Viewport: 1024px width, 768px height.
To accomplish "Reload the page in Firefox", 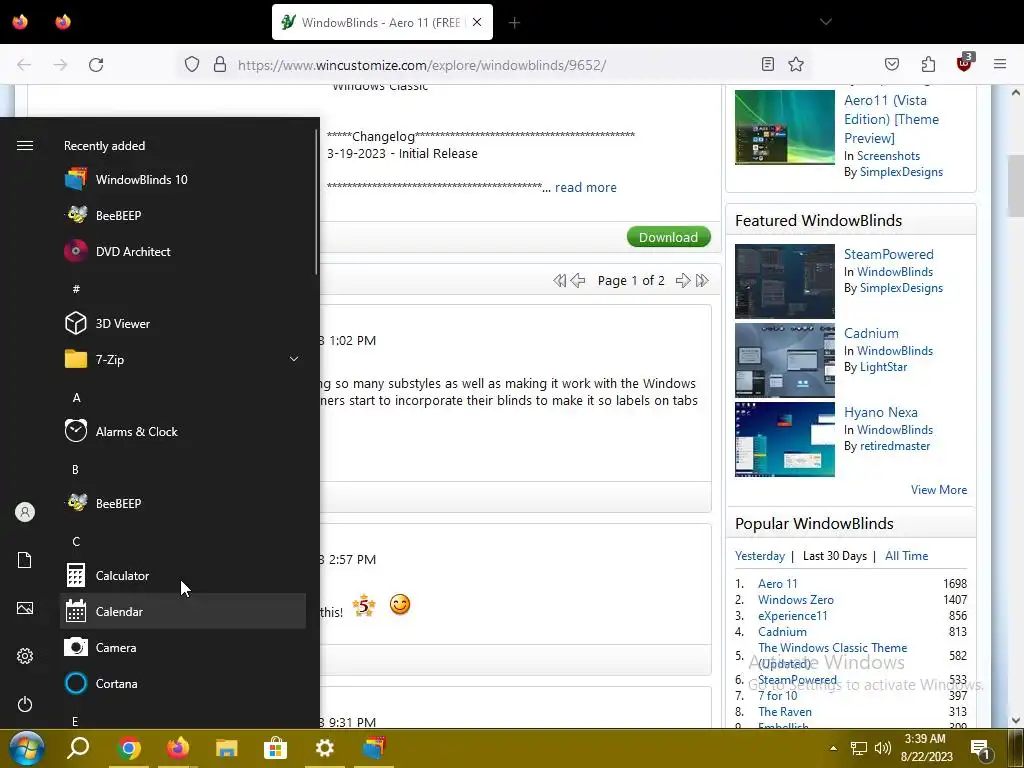I will coord(96,65).
